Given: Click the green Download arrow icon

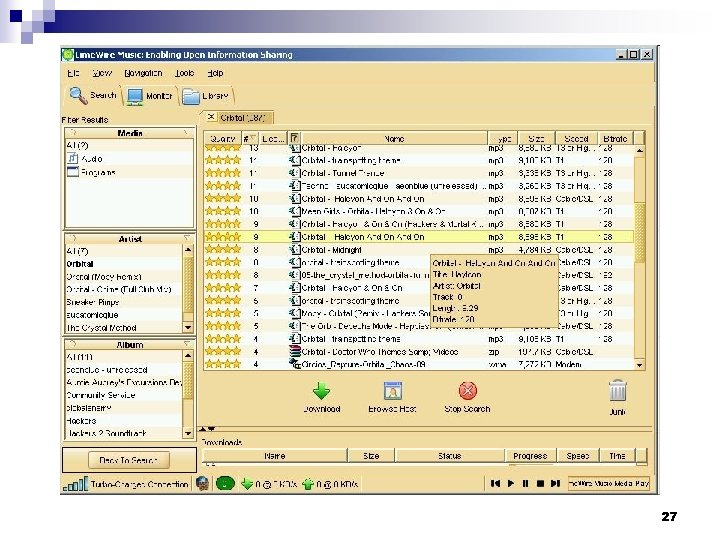Looking at the screenshot, I should [321, 391].
